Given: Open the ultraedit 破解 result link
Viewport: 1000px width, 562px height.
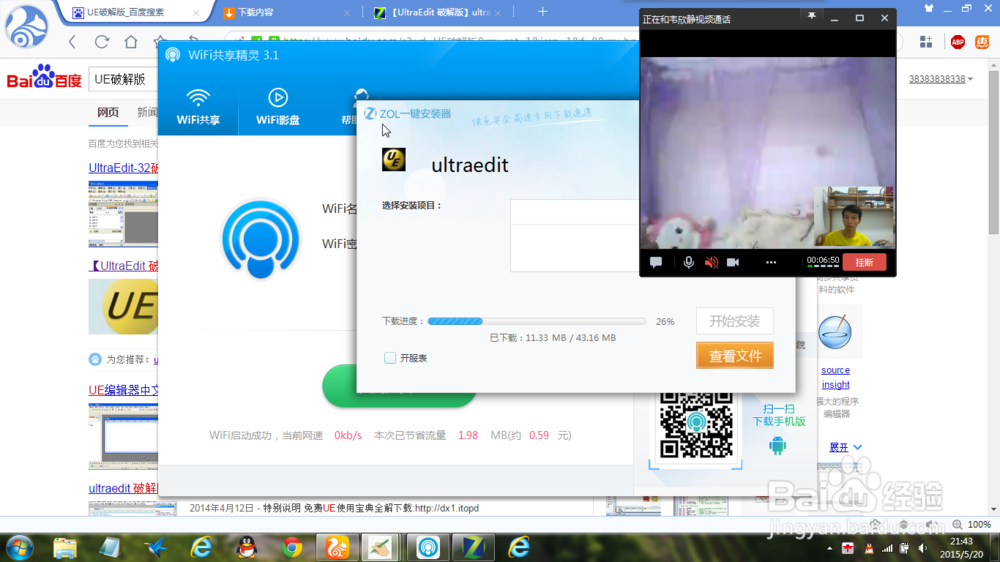Looking at the screenshot, I should tap(123, 488).
